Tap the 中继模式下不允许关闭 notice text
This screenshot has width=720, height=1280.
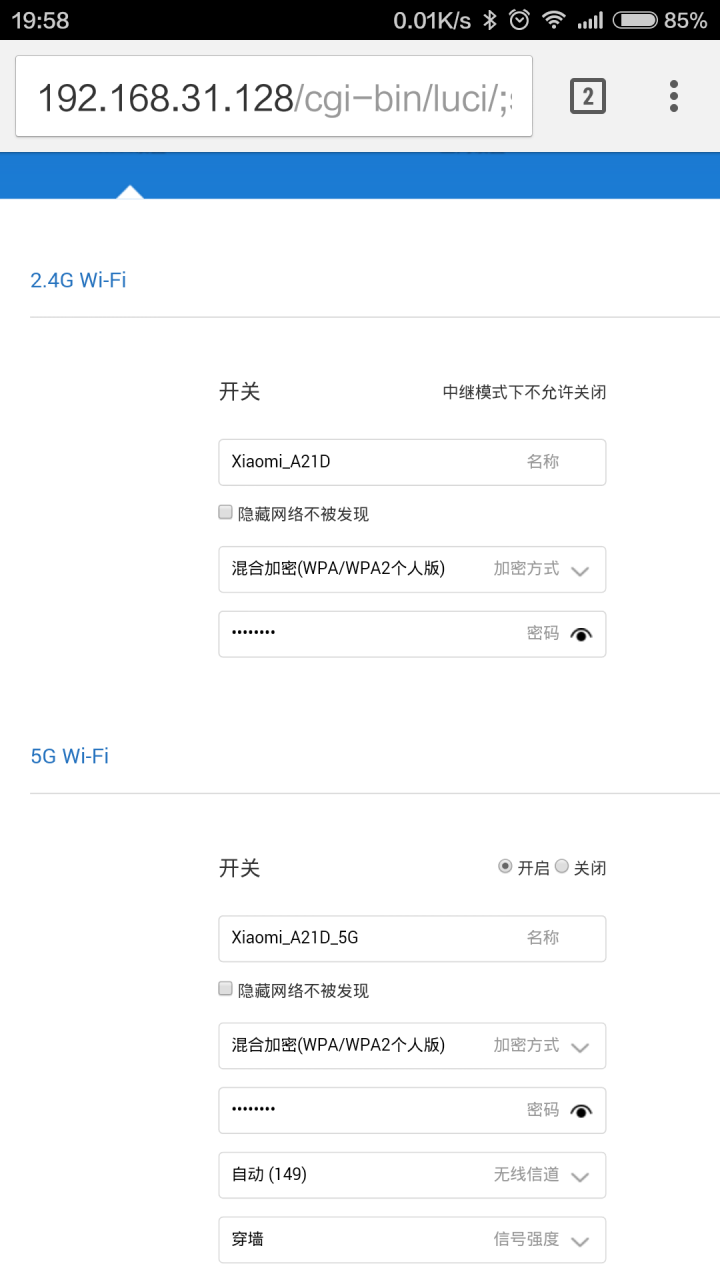[x=524, y=392]
